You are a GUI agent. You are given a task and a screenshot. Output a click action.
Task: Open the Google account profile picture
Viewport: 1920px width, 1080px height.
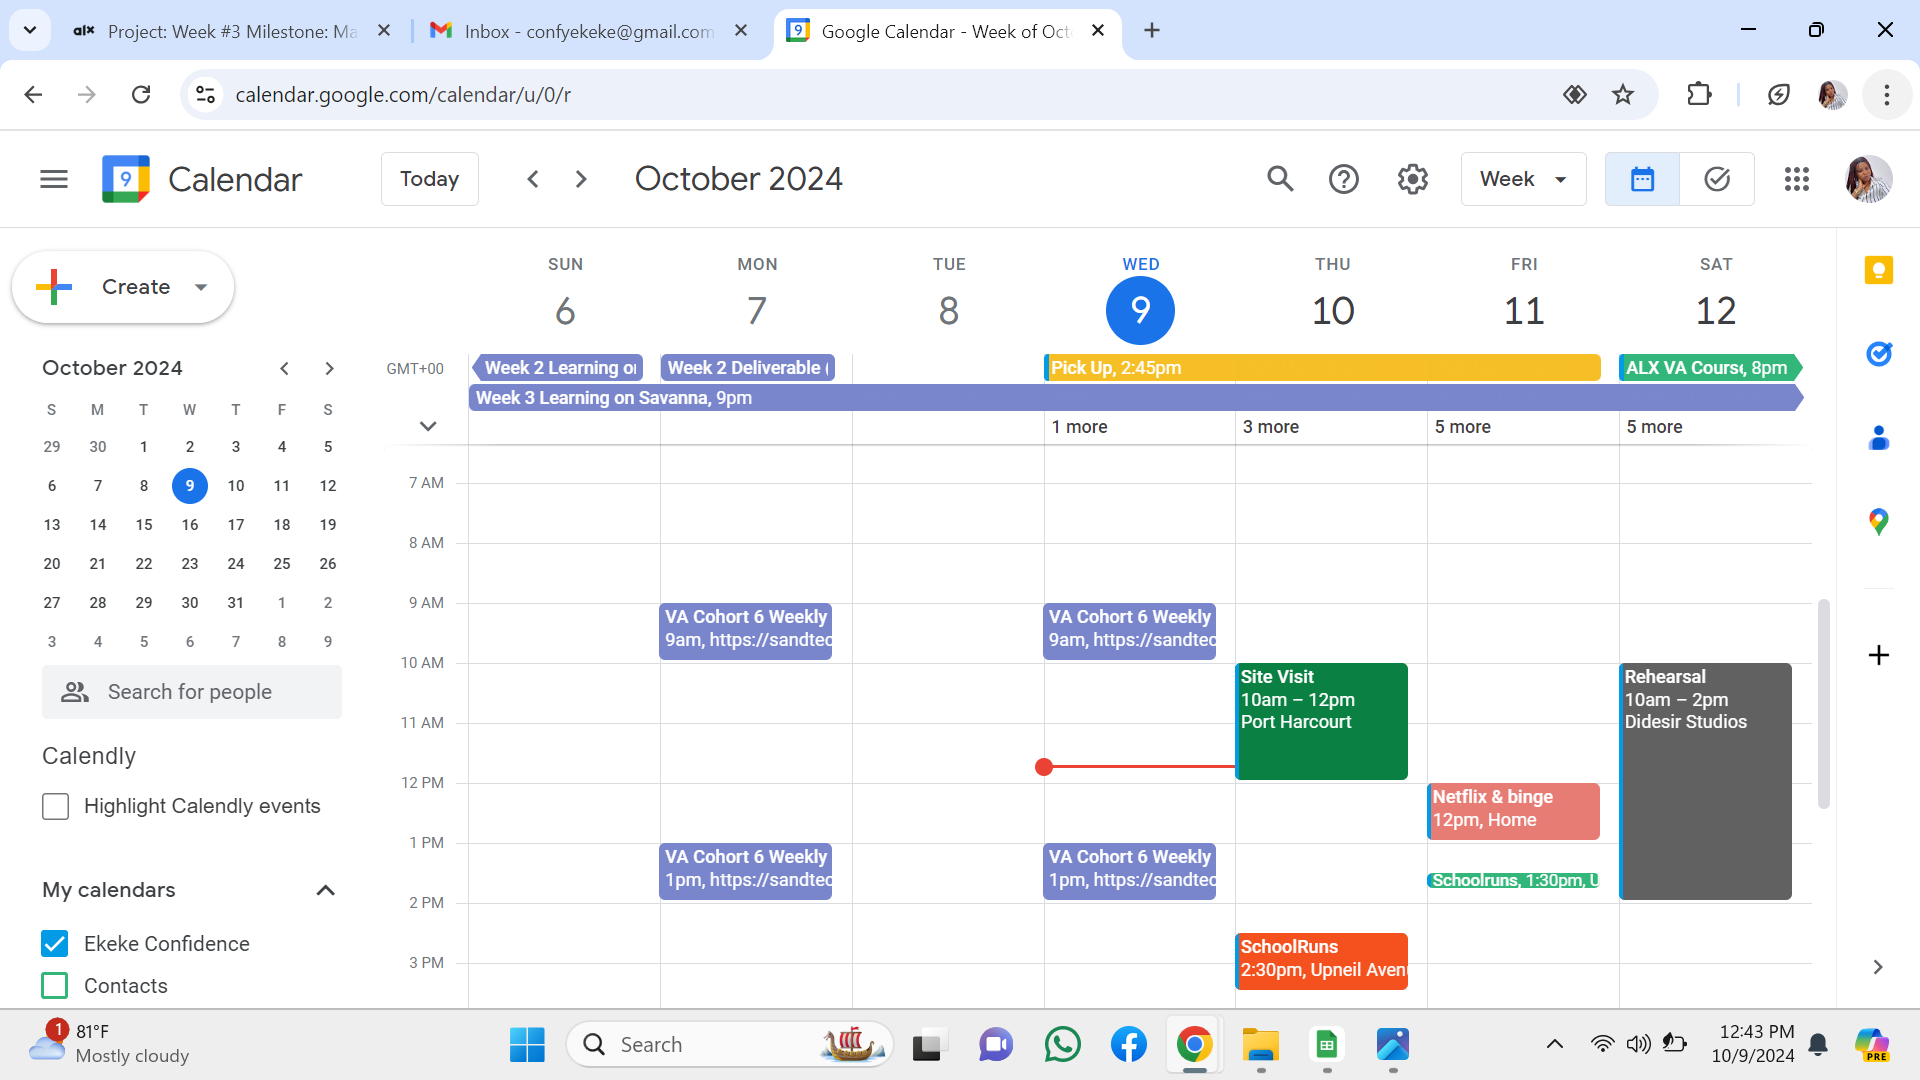tap(1868, 179)
